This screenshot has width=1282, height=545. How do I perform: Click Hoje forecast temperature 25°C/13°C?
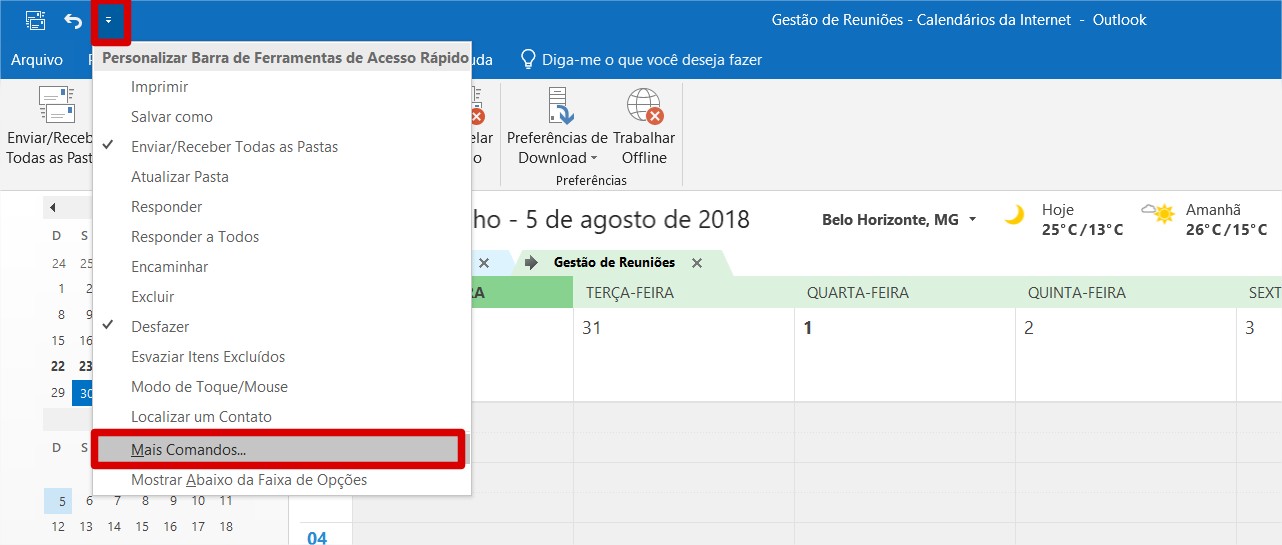(1082, 230)
